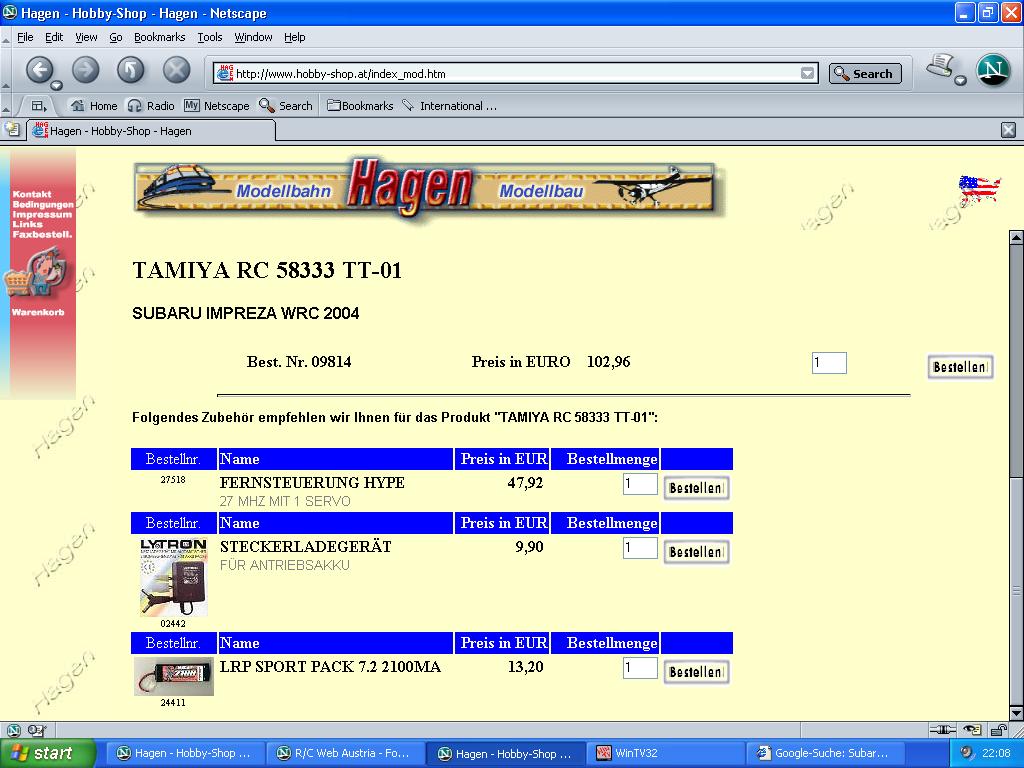The image size is (1024, 768).
Task: Open the sidebar tab button dropdown
Action: 39,106
